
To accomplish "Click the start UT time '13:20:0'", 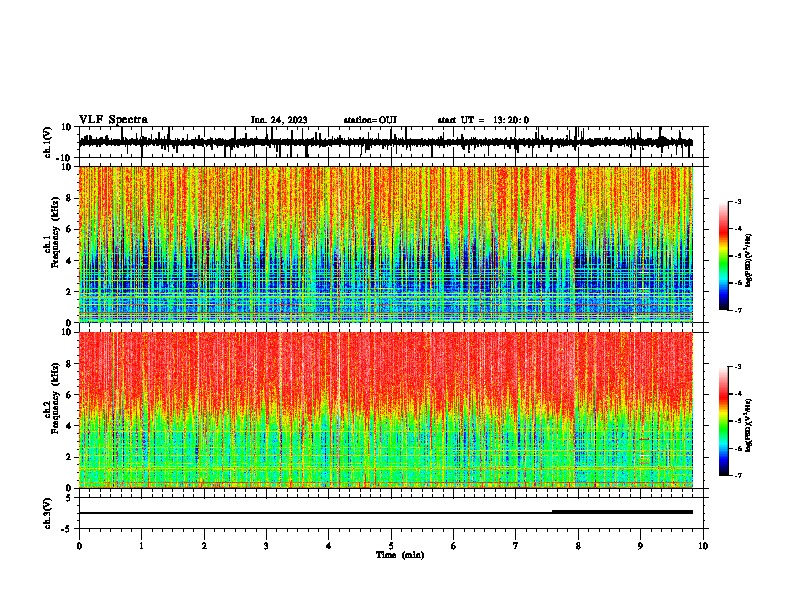I will (x=511, y=120).
